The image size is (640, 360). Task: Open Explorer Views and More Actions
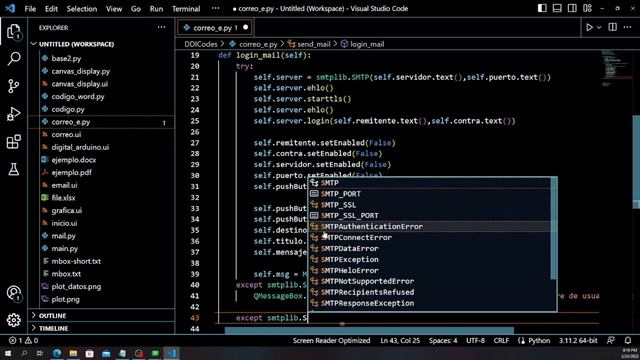[162, 27]
